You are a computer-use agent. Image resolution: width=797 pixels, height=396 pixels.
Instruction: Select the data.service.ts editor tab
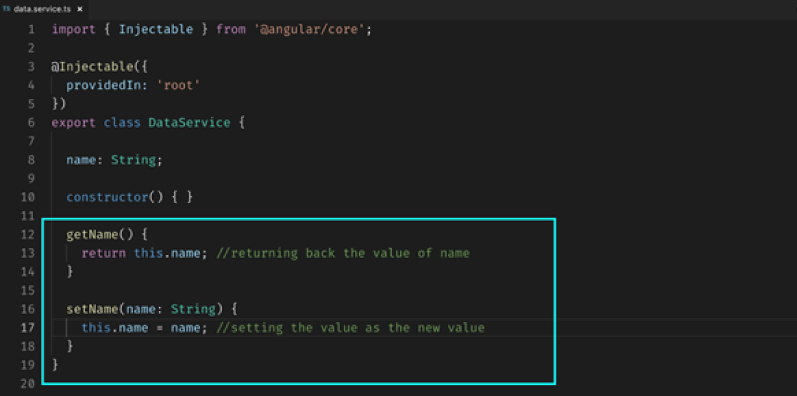pyautogui.click(x=43, y=9)
